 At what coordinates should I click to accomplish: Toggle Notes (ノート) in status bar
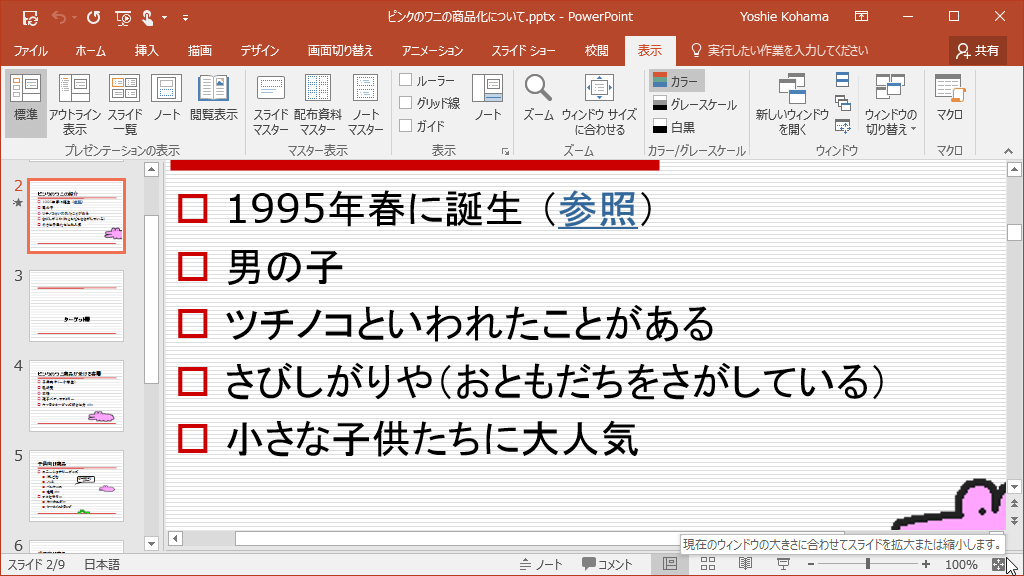(x=541, y=564)
